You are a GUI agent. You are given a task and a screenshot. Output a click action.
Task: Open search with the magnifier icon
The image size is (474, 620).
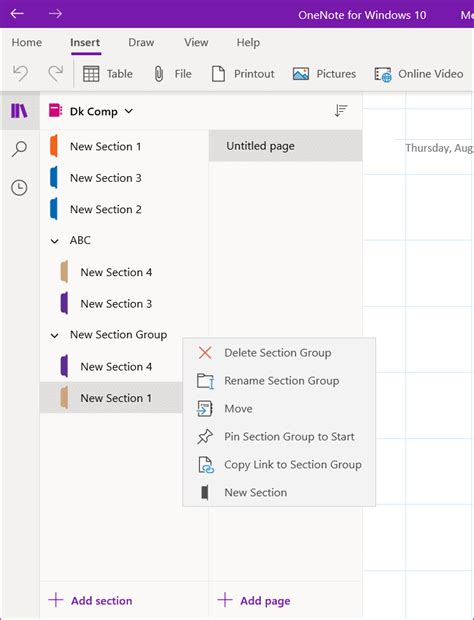(19, 149)
